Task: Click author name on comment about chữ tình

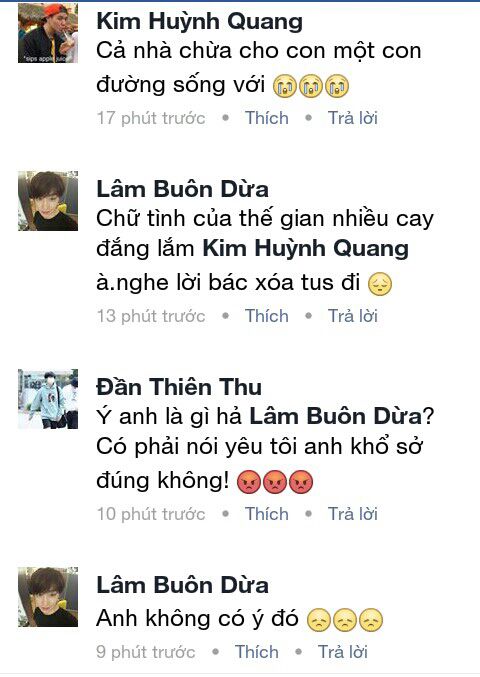Action: click(182, 190)
